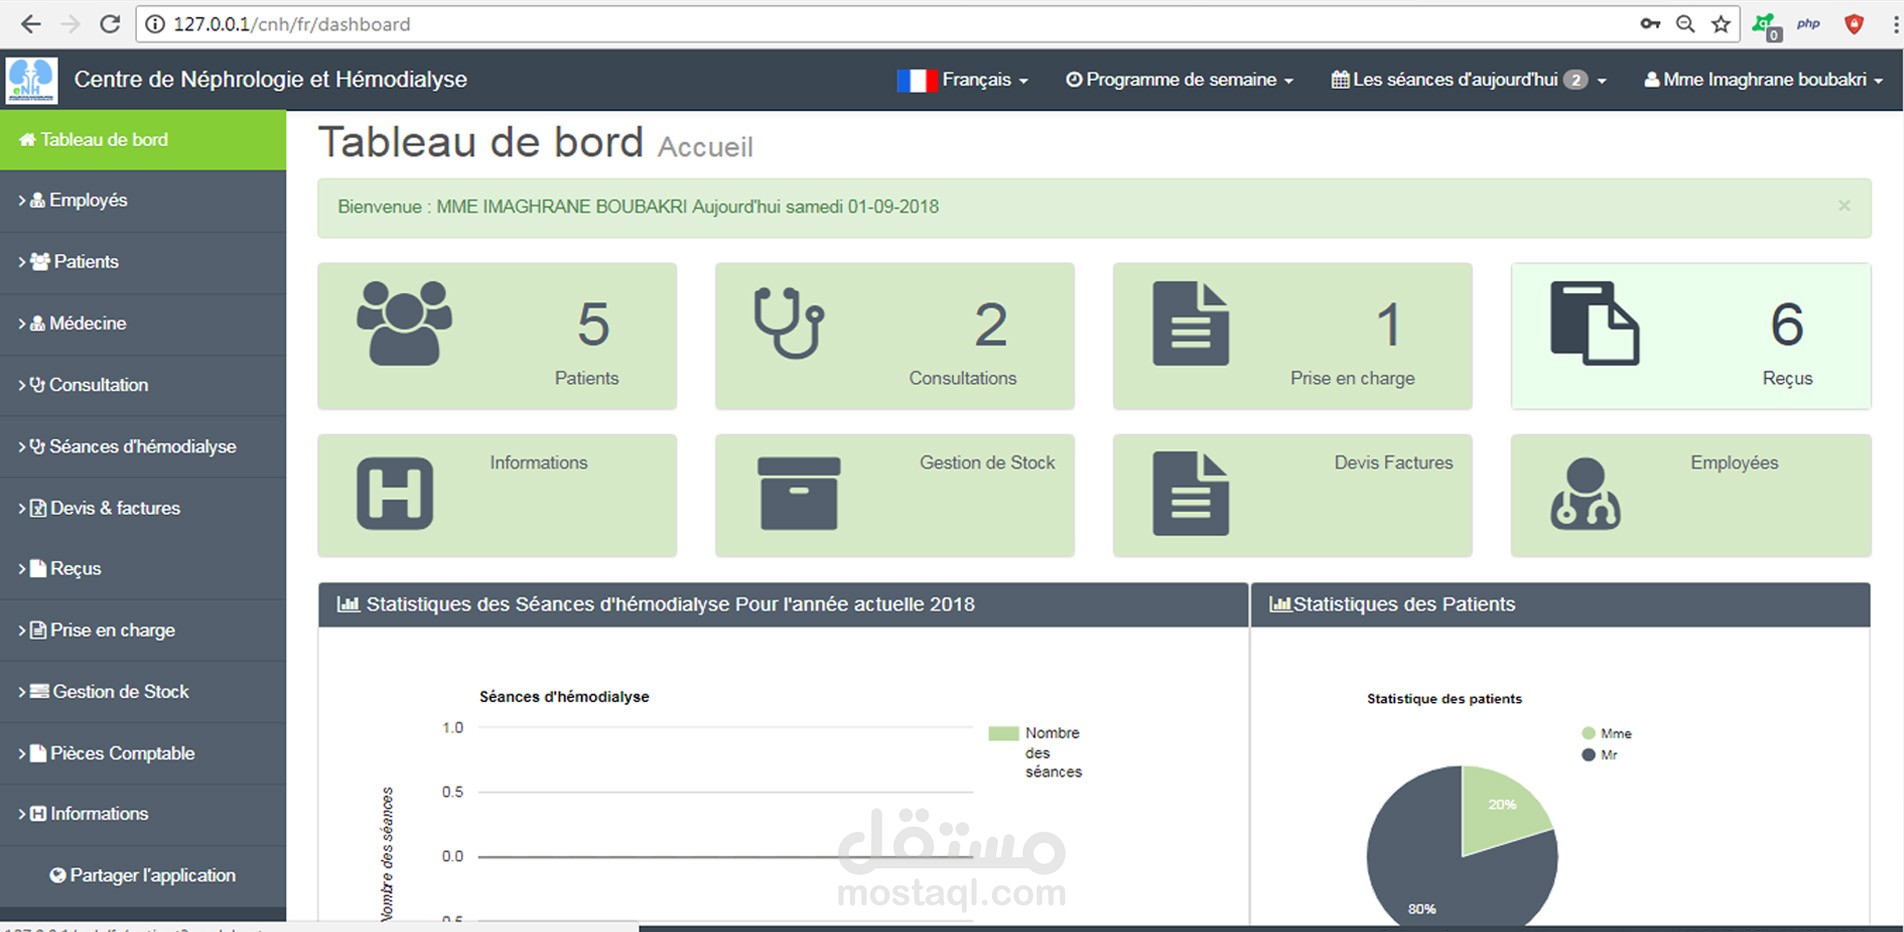Screen dimensions: 1904x932
Task: Open Pièces Comptable sidebar item
Action: pos(143,754)
